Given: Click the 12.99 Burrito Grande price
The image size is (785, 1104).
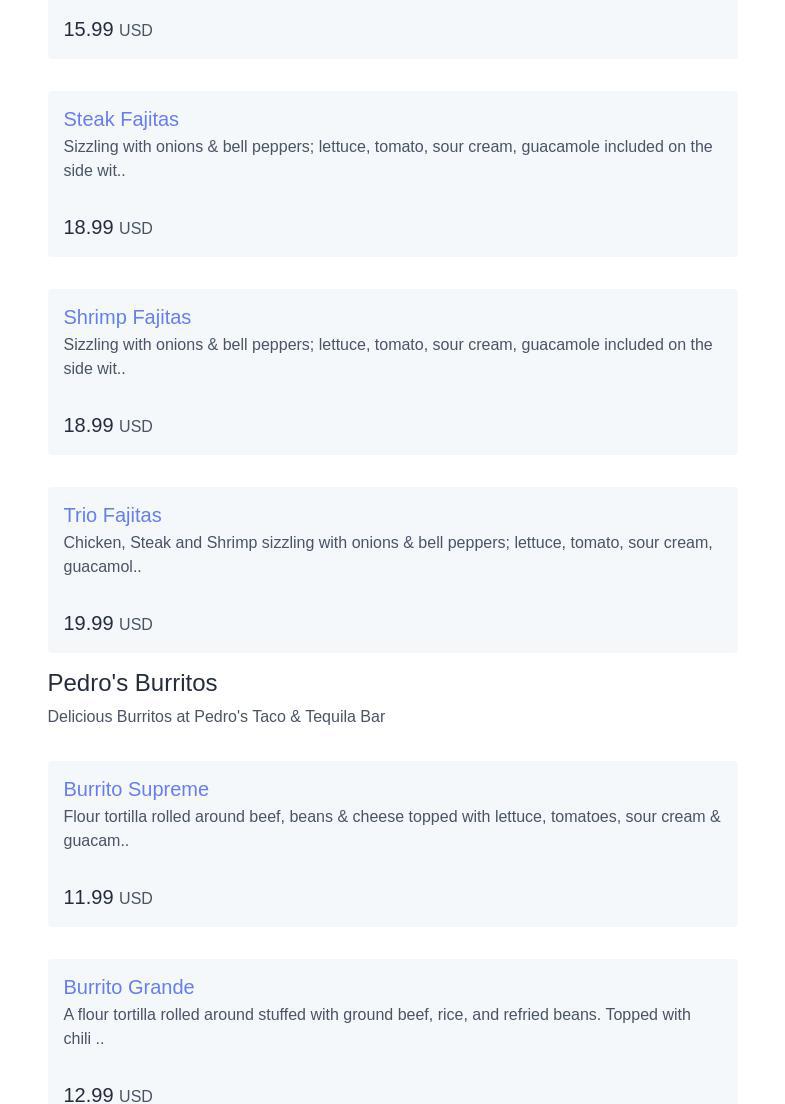Looking at the screenshot, I should click(88, 1094).
